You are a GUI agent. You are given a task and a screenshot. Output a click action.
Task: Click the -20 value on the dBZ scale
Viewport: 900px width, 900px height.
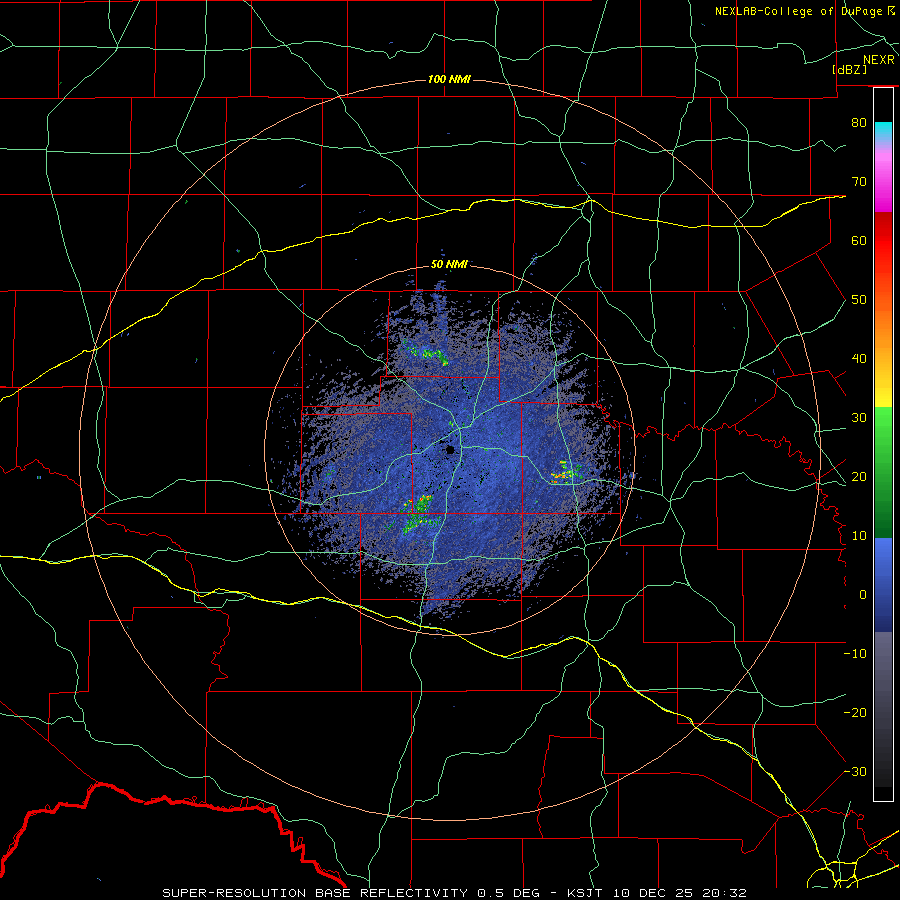(x=855, y=713)
